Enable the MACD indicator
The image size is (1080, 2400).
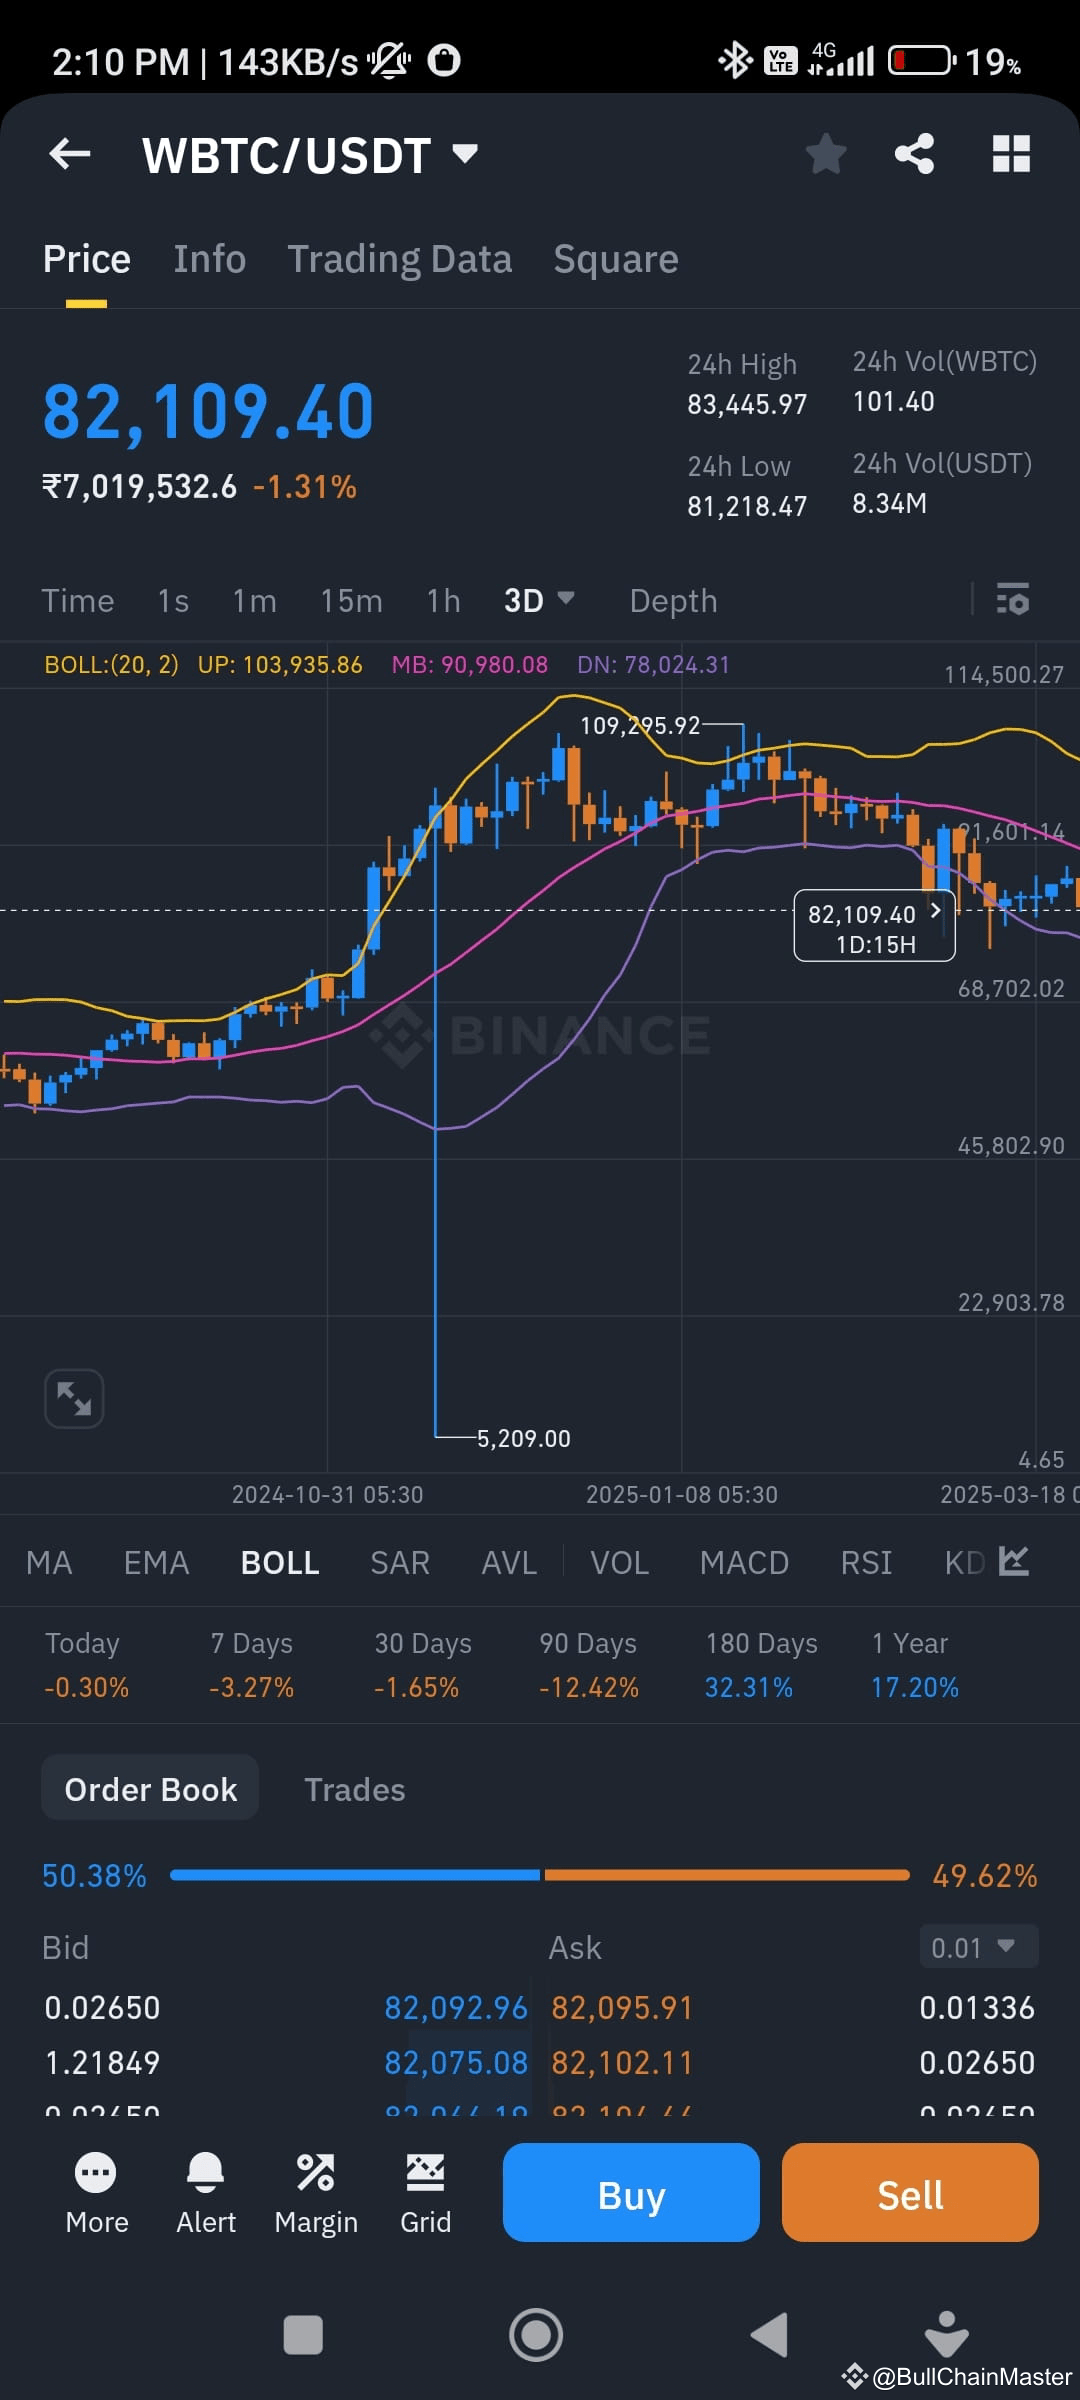pyautogui.click(x=744, y=1562)
